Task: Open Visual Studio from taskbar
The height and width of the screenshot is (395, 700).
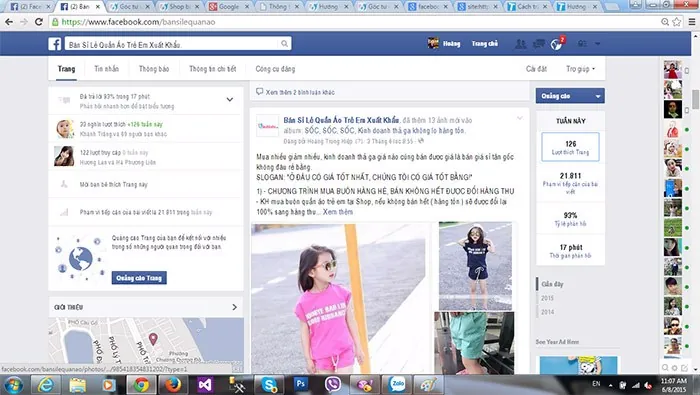Action: coord(204,385)
